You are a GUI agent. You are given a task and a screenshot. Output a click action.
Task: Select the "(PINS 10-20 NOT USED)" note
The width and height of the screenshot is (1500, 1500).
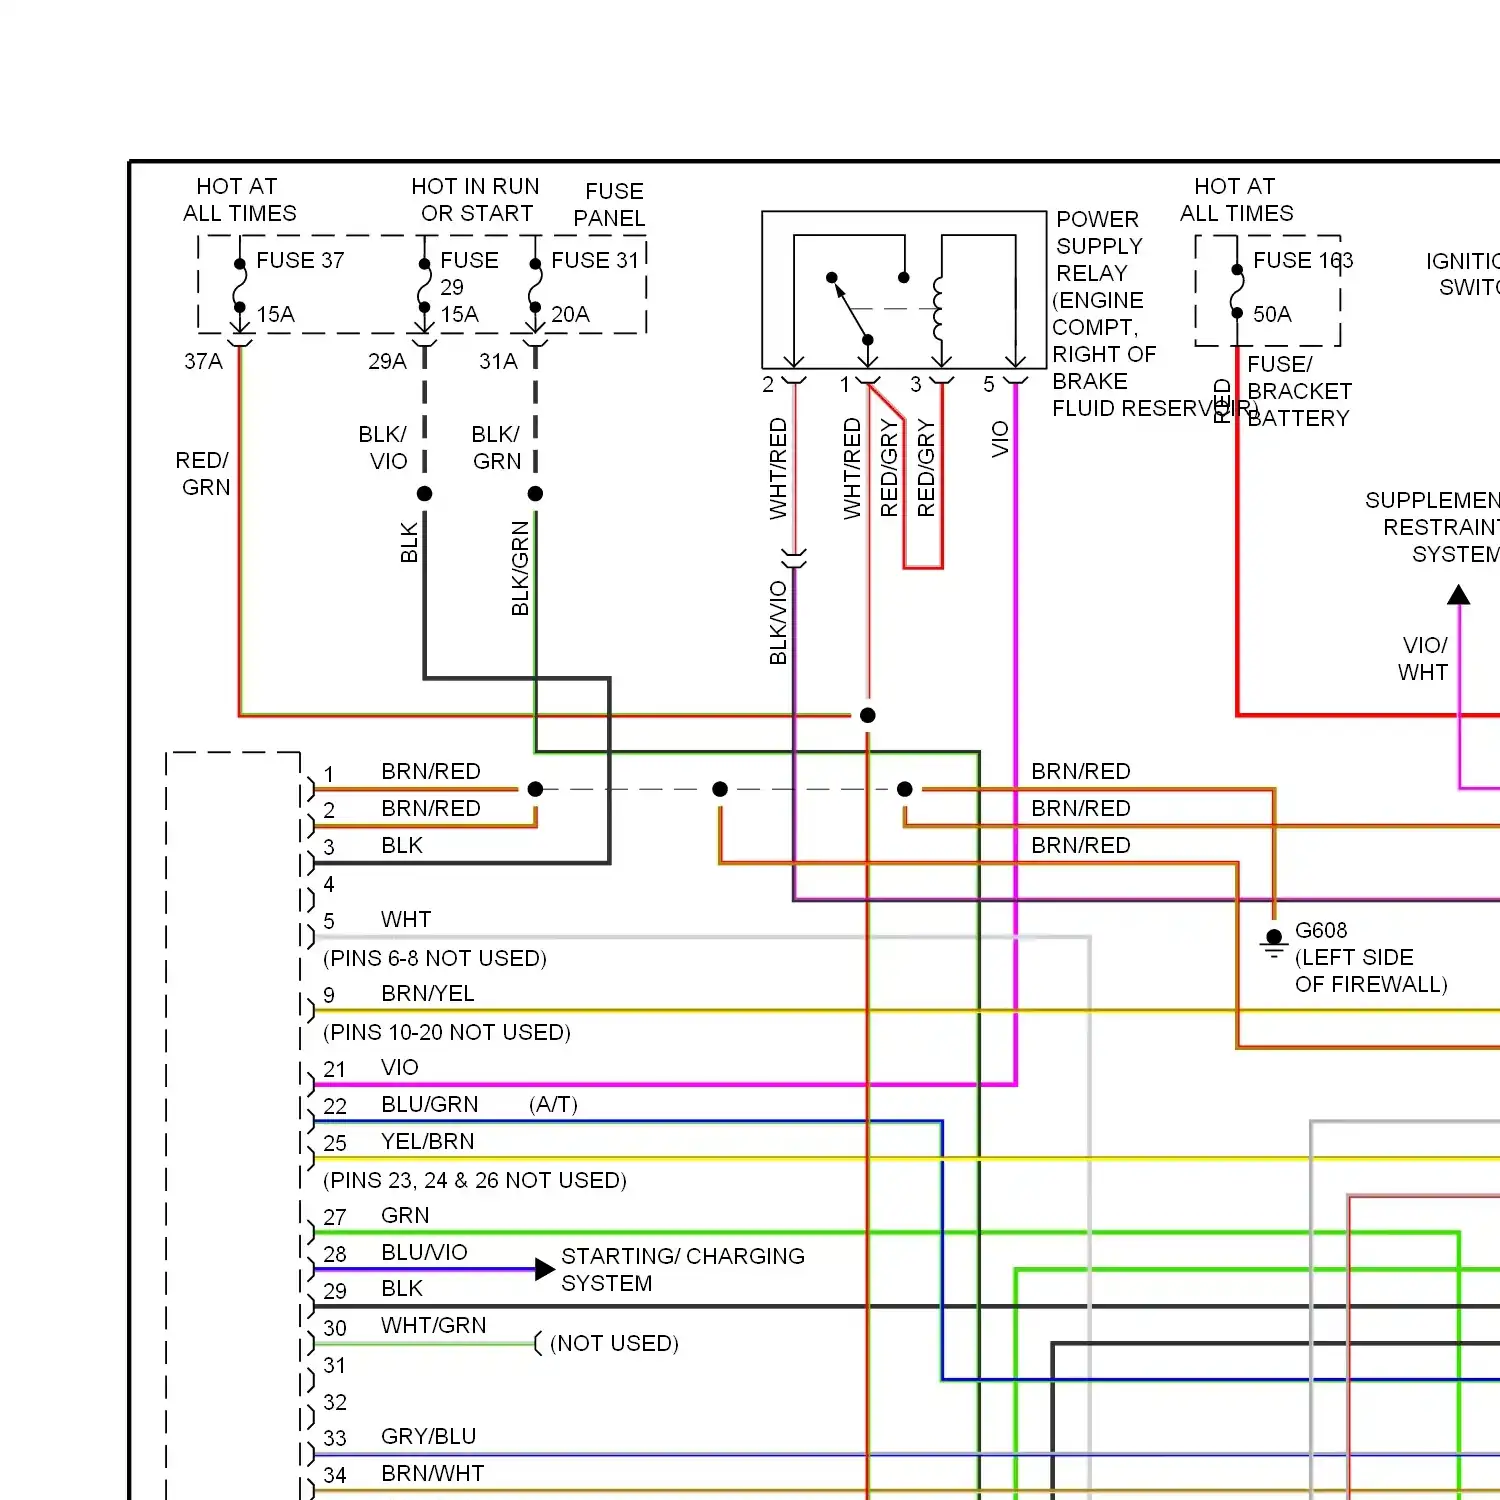pos(447,1033)
